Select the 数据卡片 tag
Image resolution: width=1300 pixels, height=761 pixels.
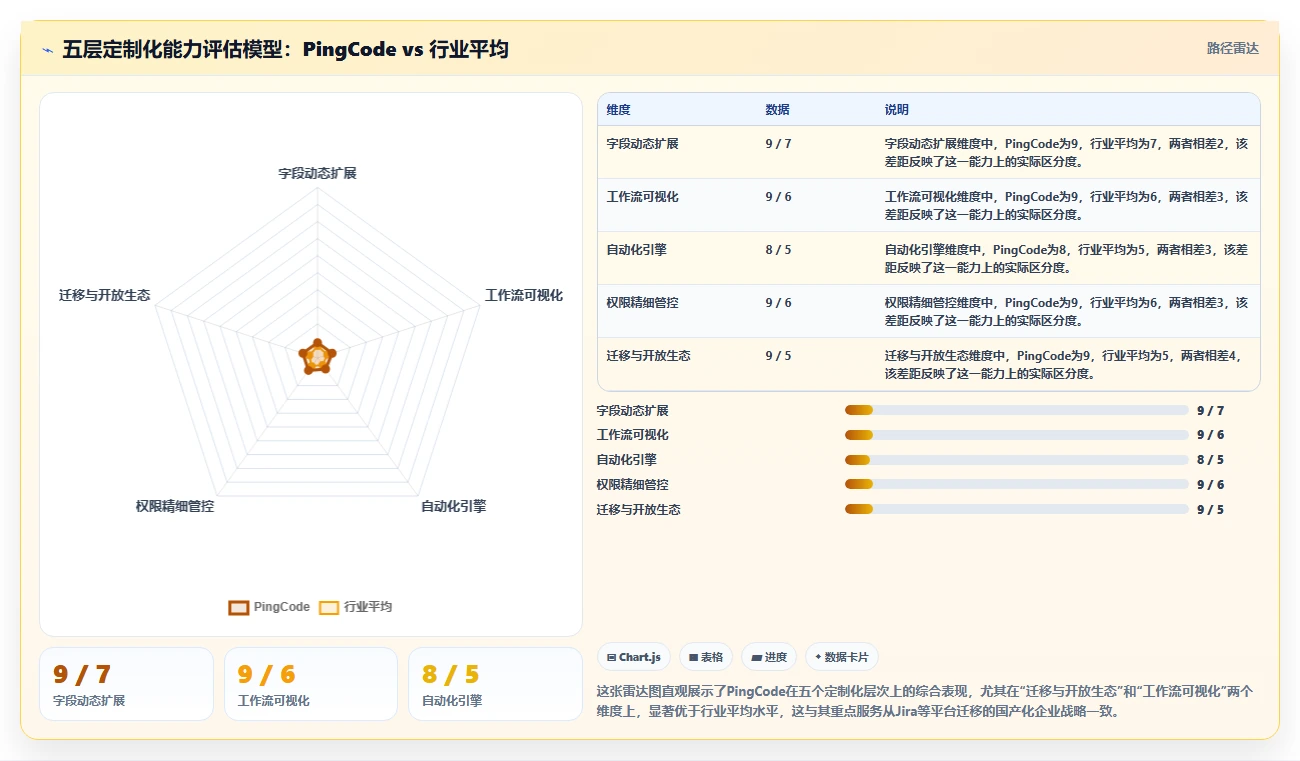842,657
